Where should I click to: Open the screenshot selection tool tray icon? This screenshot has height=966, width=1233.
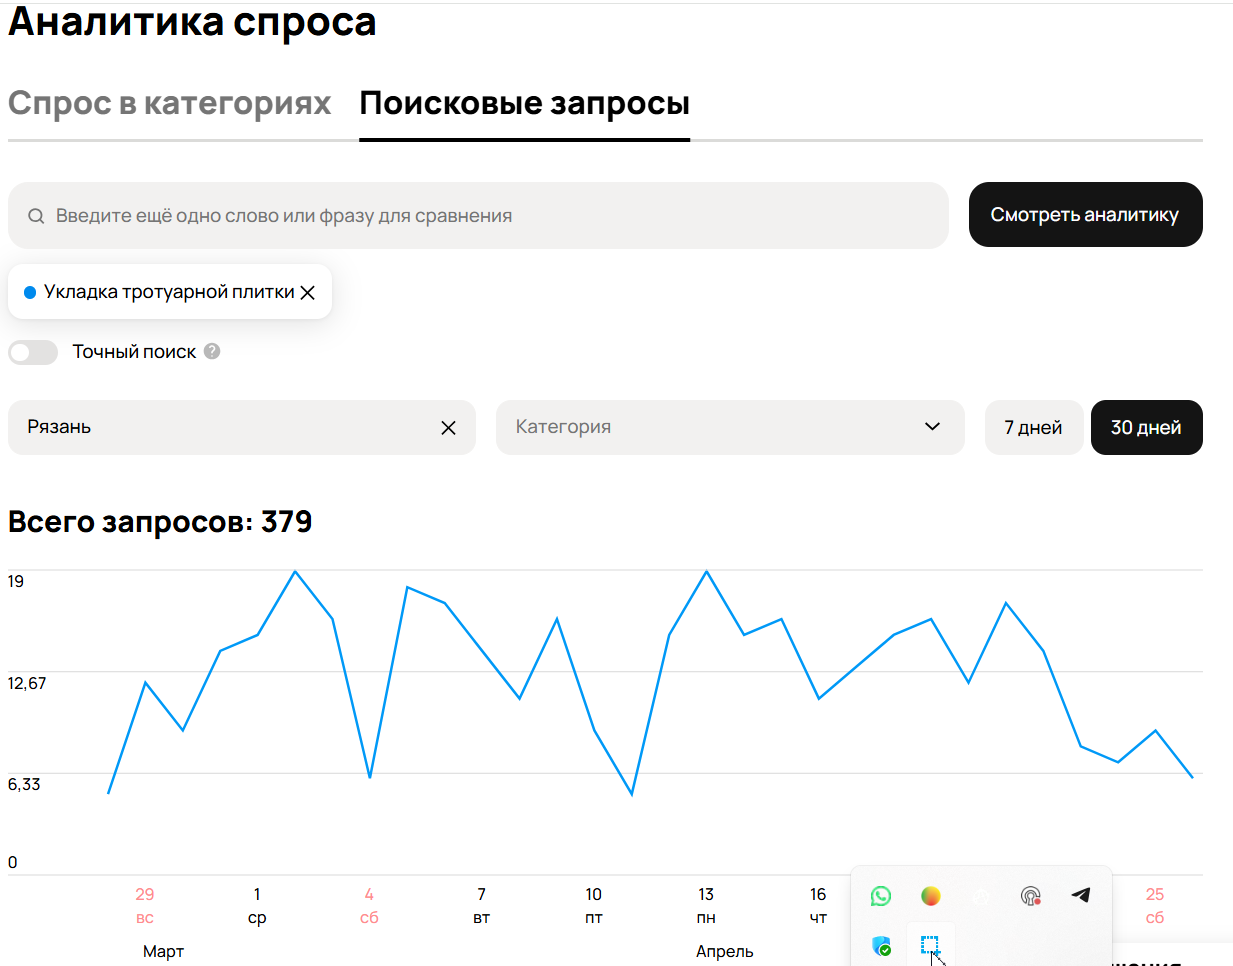930,945
